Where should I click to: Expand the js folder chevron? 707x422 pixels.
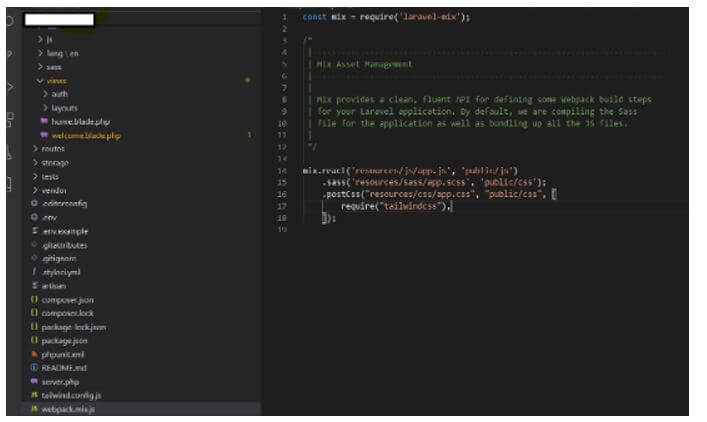[x=40, y=39]
